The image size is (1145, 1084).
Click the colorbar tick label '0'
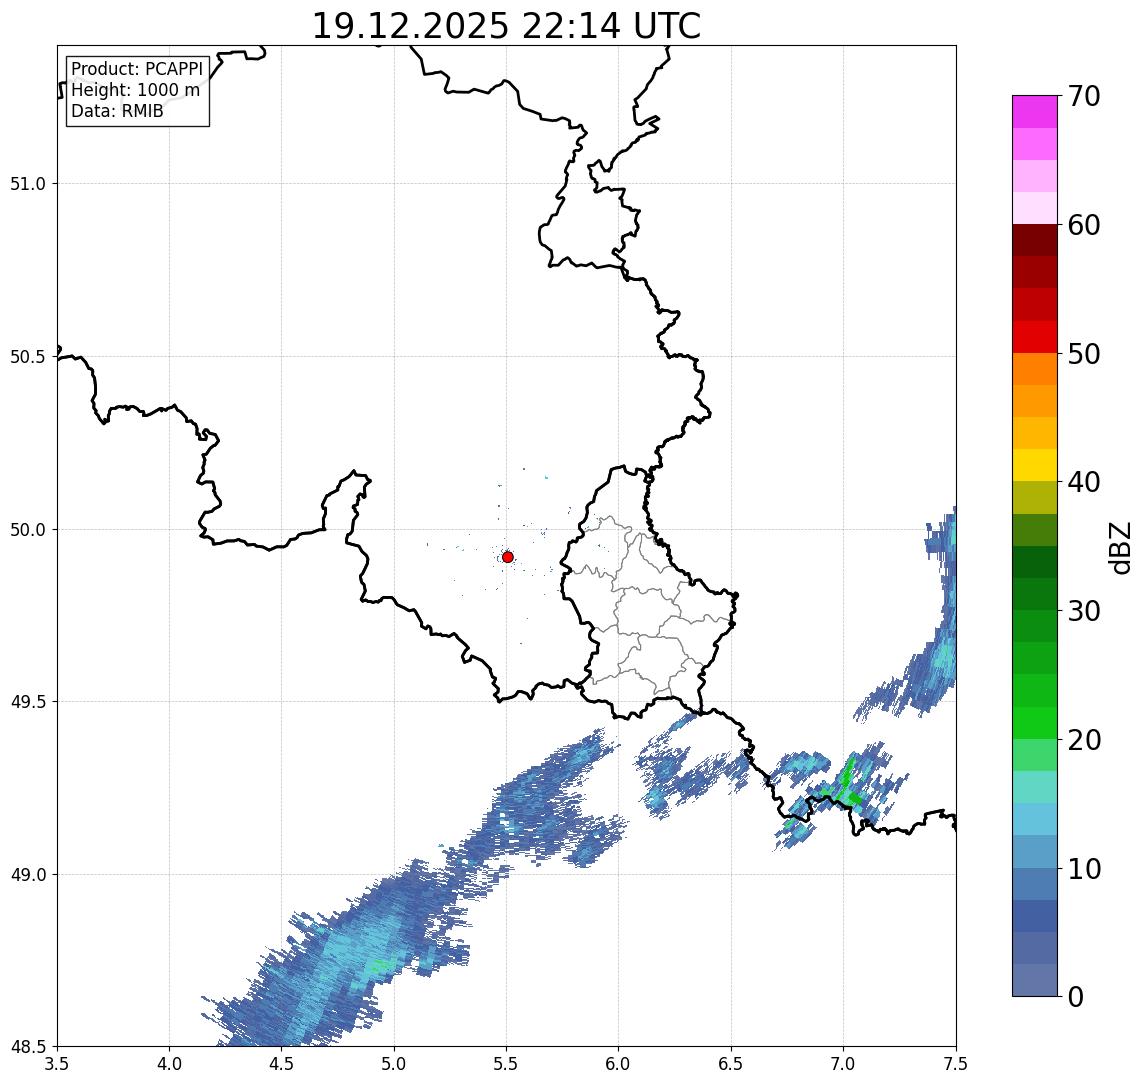point(1076,996)
